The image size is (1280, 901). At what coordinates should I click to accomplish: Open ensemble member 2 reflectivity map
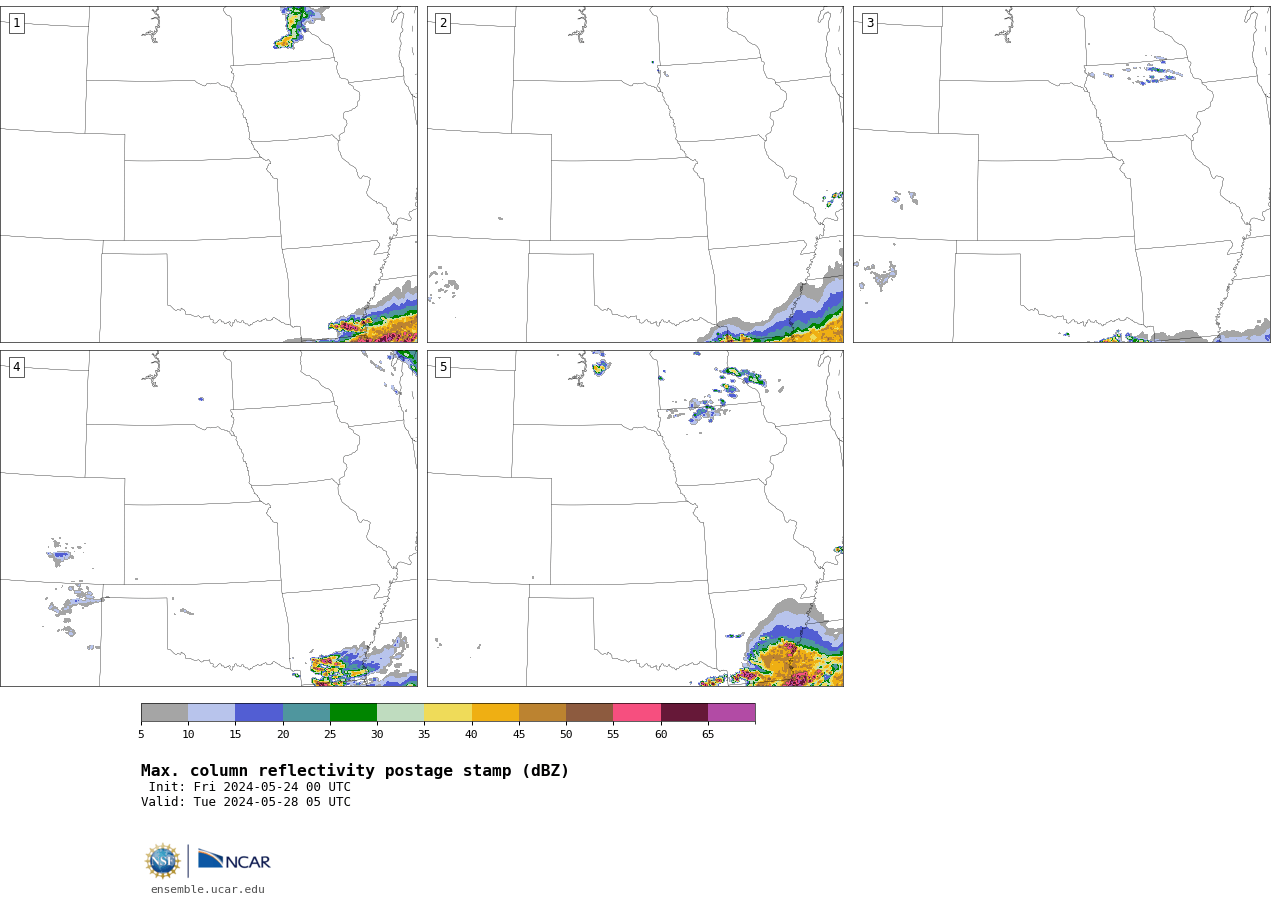coord(635,174)
